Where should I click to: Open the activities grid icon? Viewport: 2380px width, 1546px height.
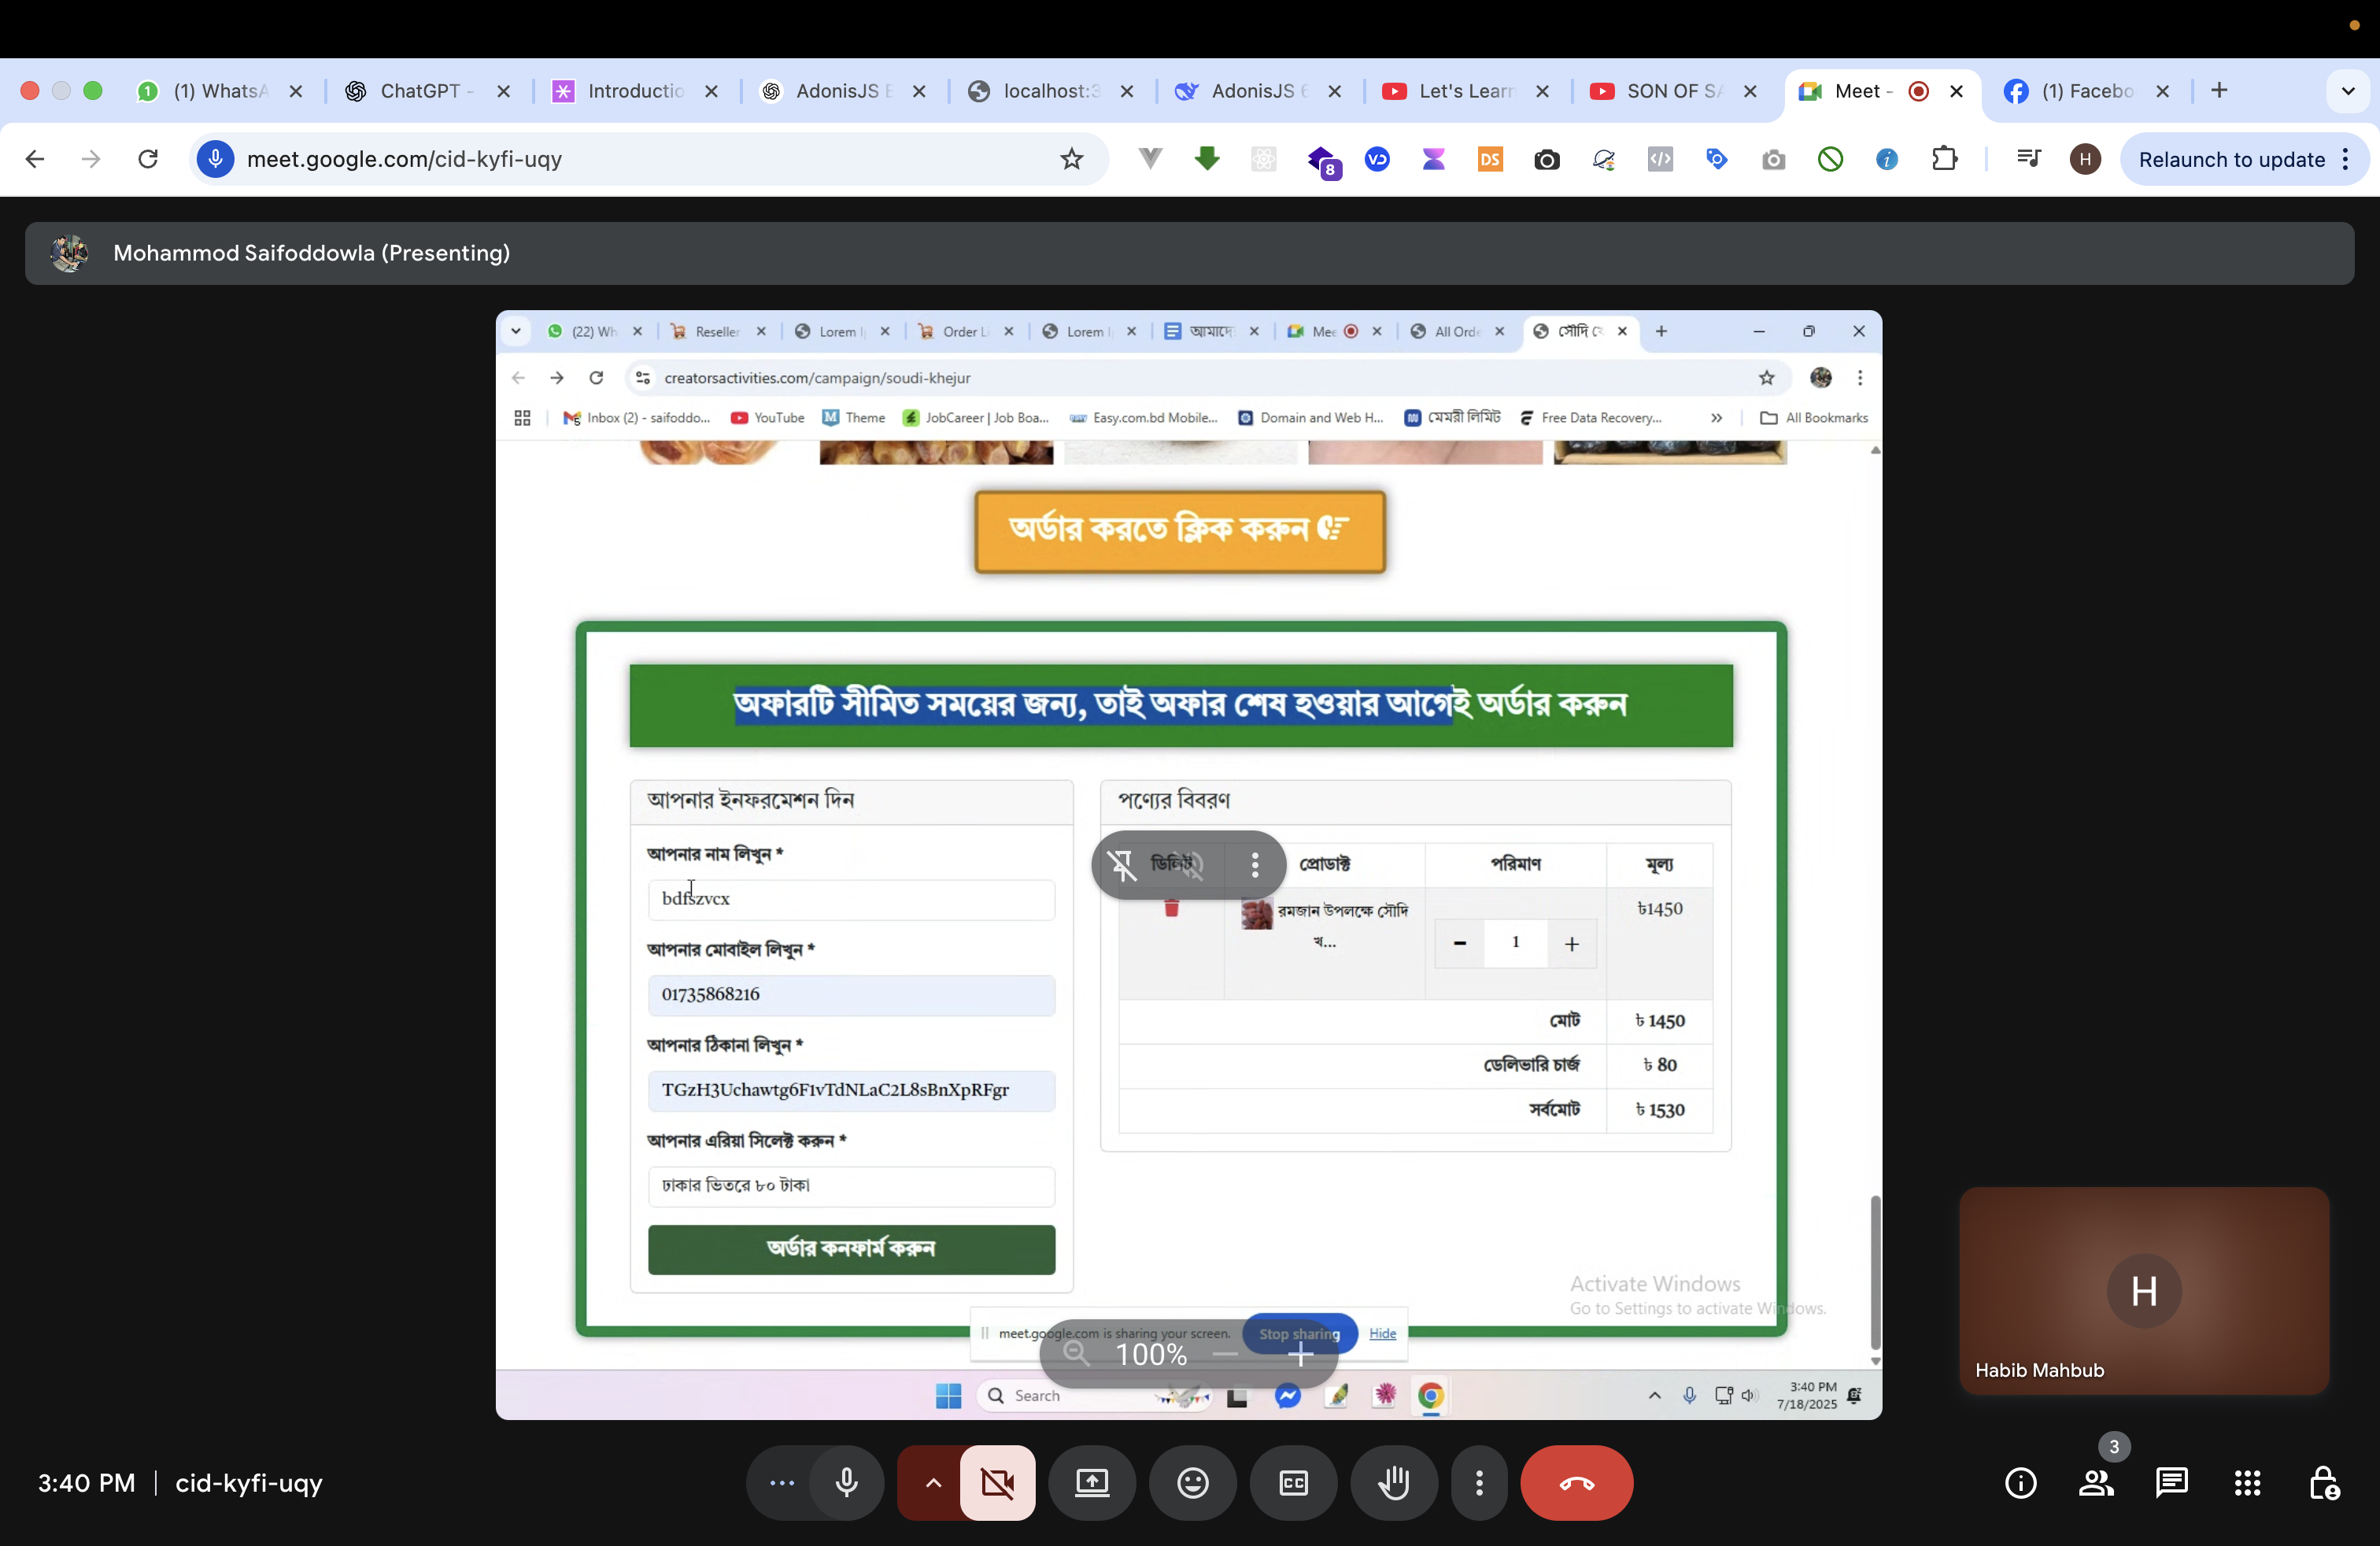click(2247, 1483)
